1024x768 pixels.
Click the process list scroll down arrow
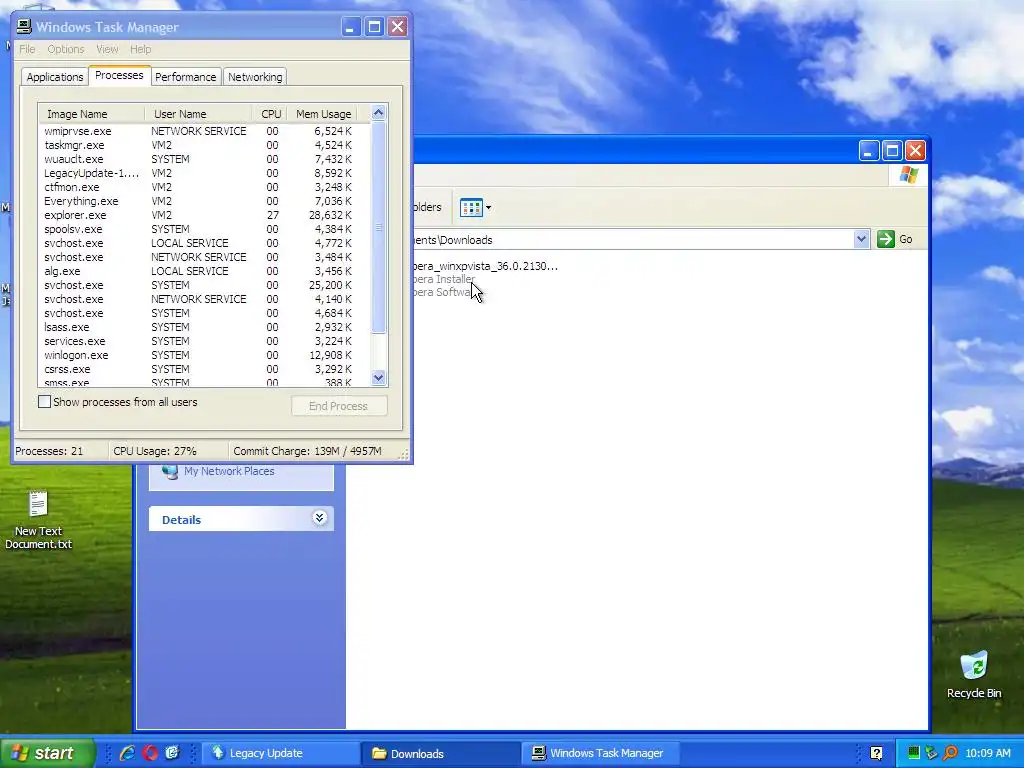(378, 377)
